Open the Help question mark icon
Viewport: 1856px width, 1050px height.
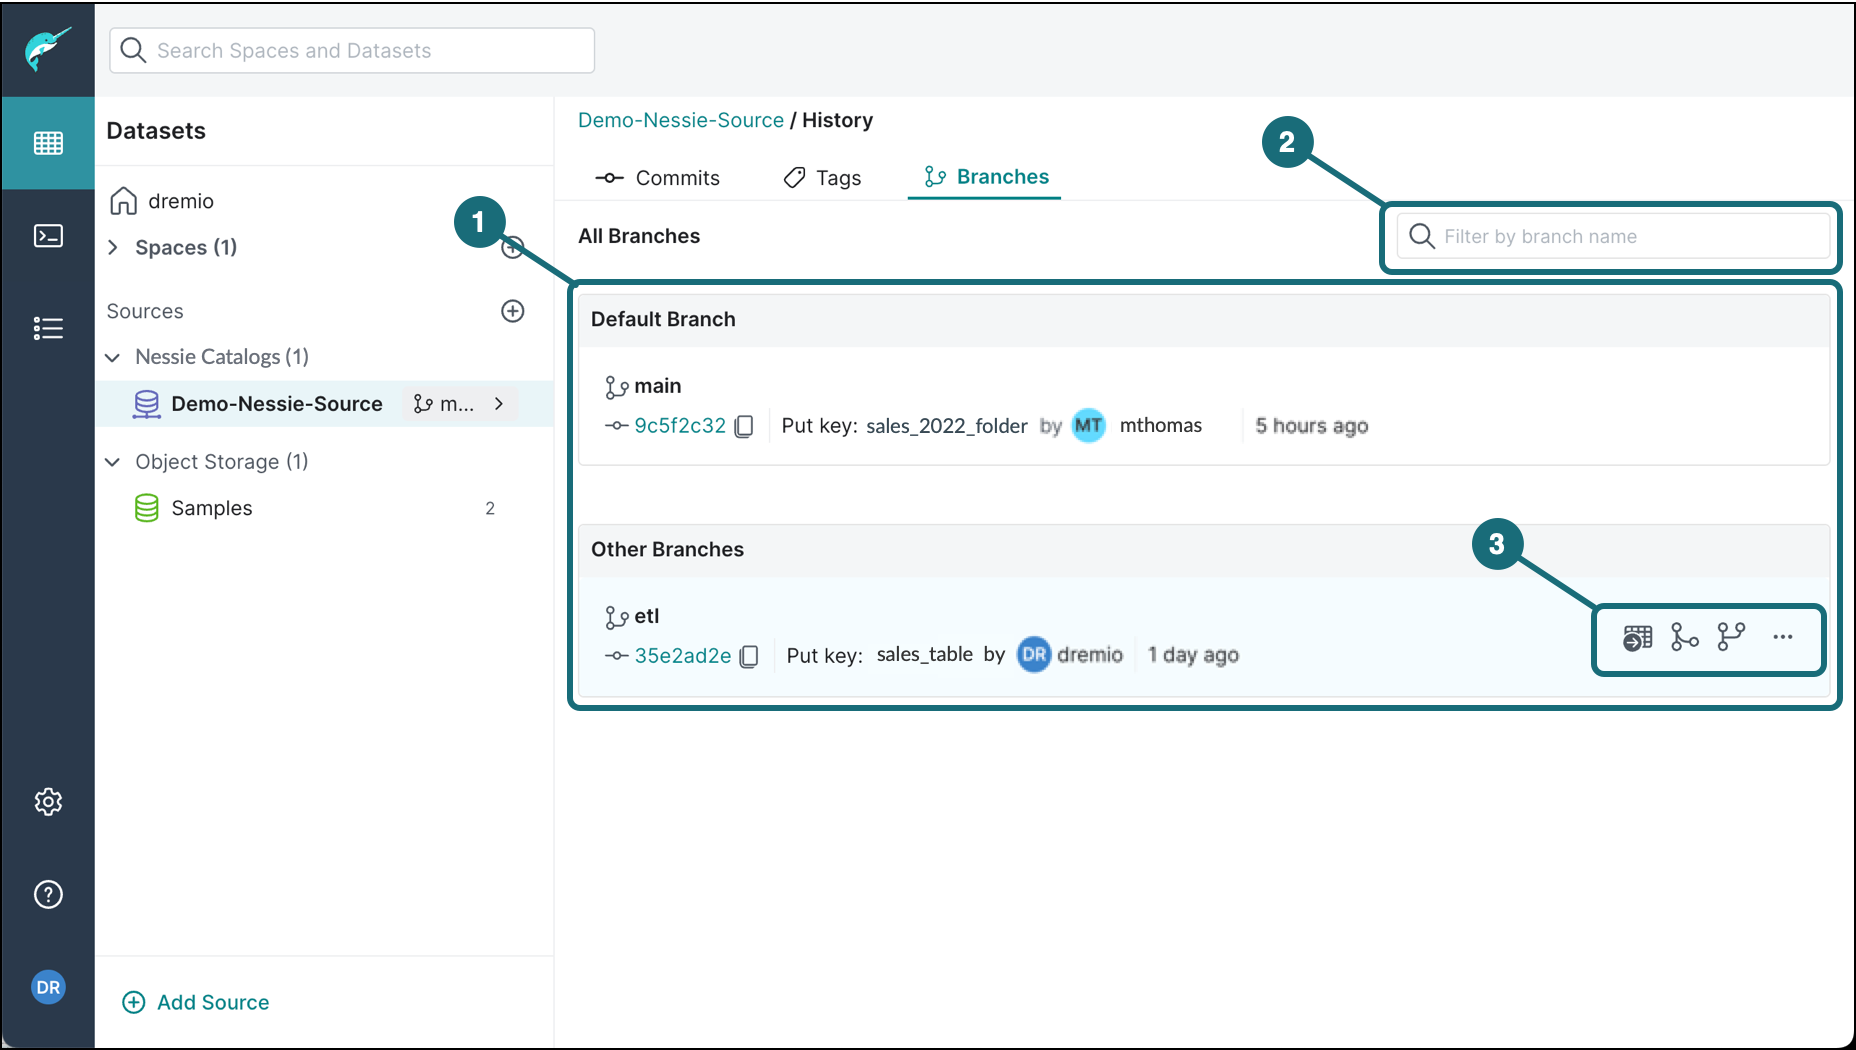[x=48, y=894]
